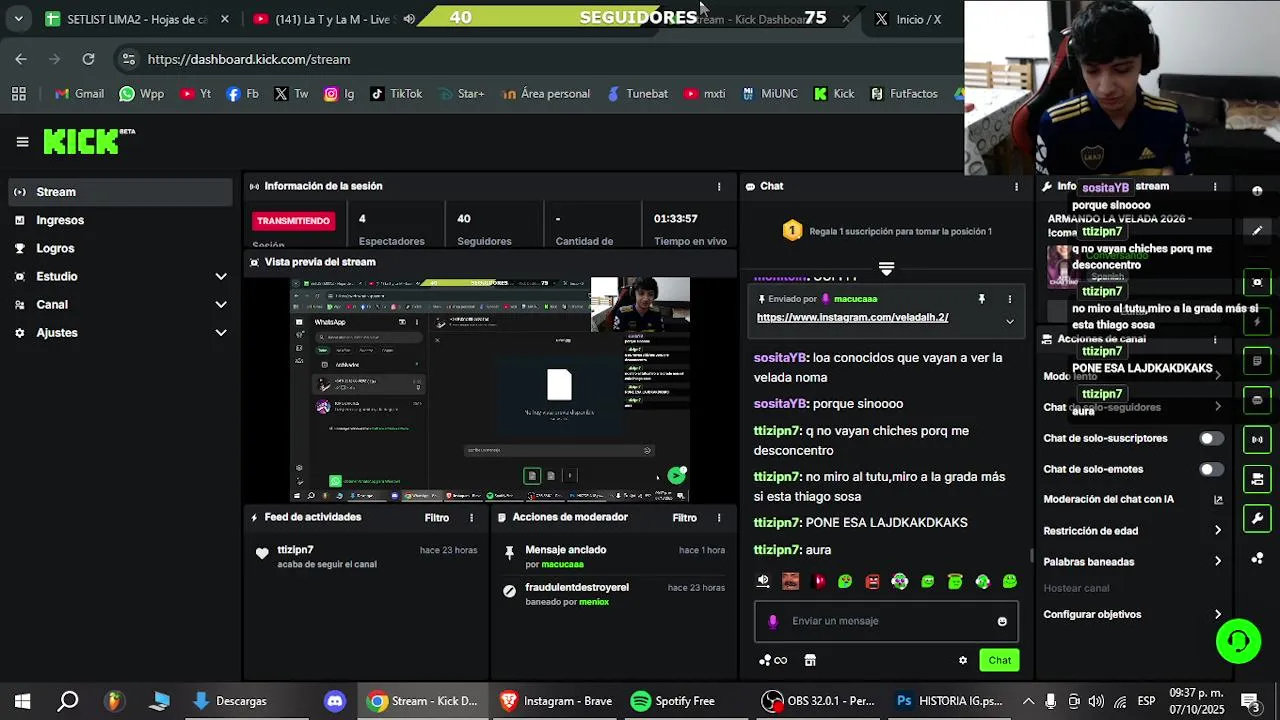Open the Stream sidebar item
This screenshot has height=720, width=1280.
point(118,192)
